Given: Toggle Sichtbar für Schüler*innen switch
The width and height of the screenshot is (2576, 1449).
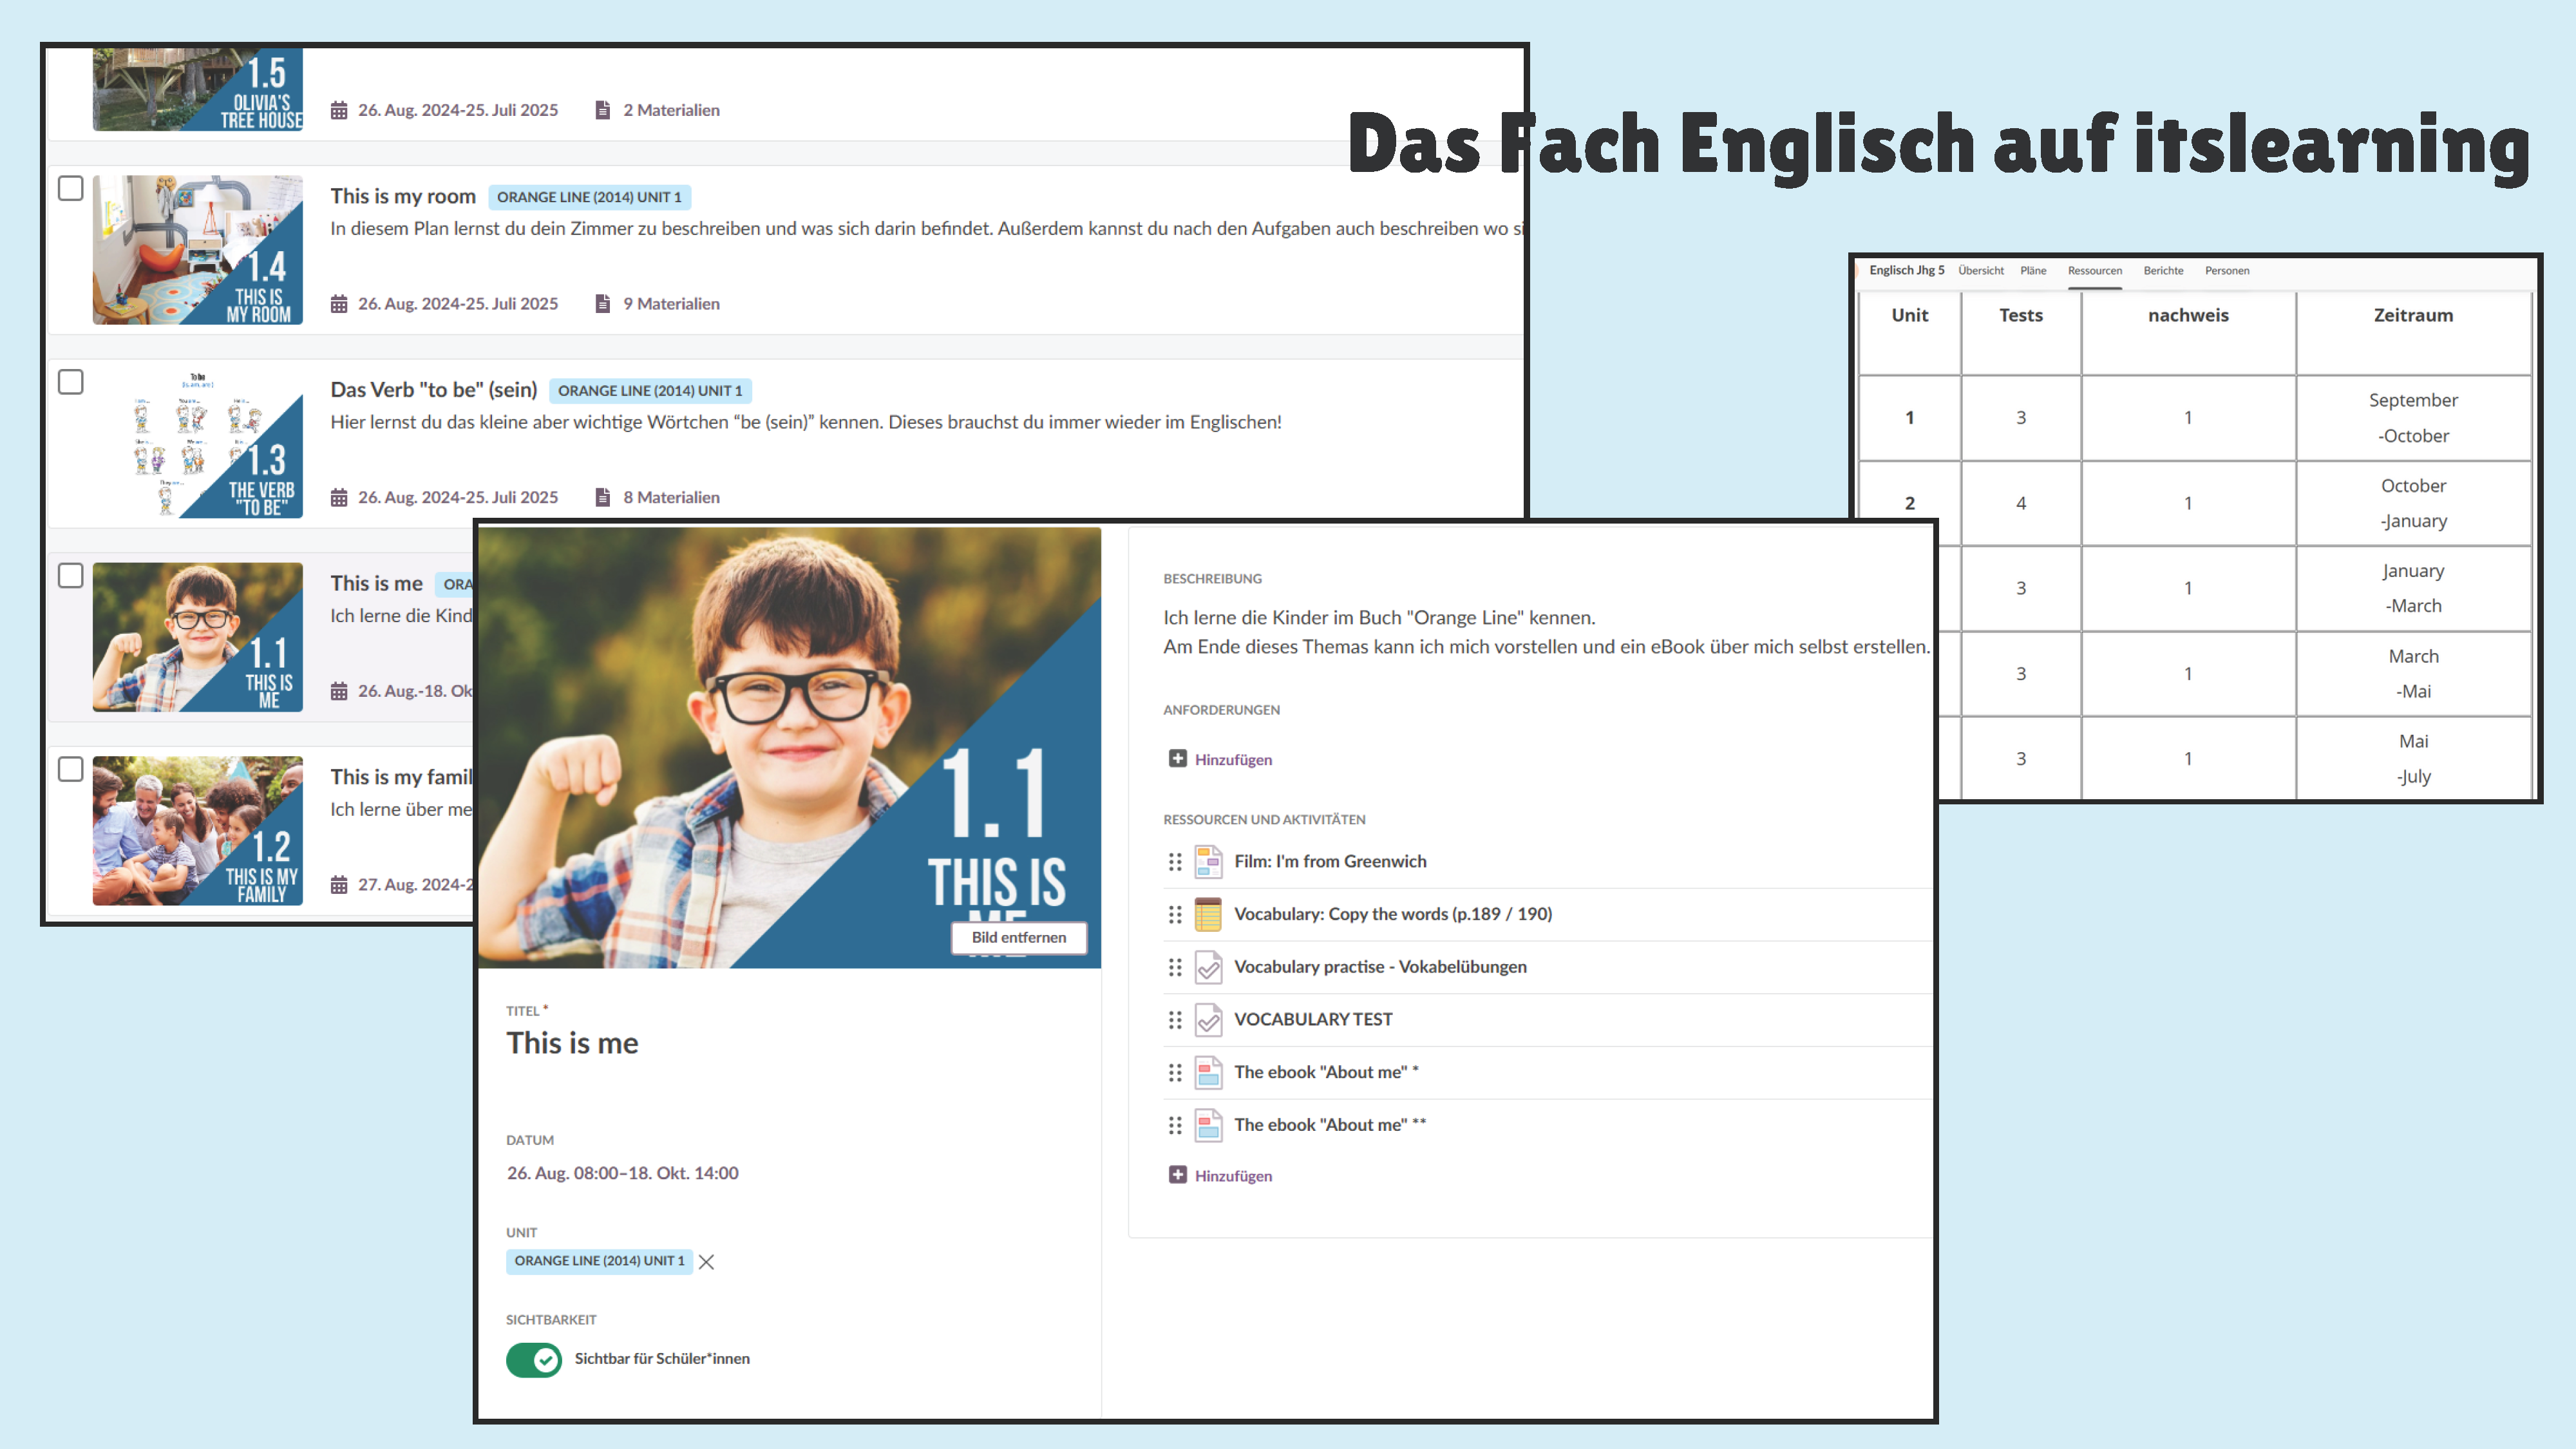Looking at the screenshot, I should point(533,1359).
